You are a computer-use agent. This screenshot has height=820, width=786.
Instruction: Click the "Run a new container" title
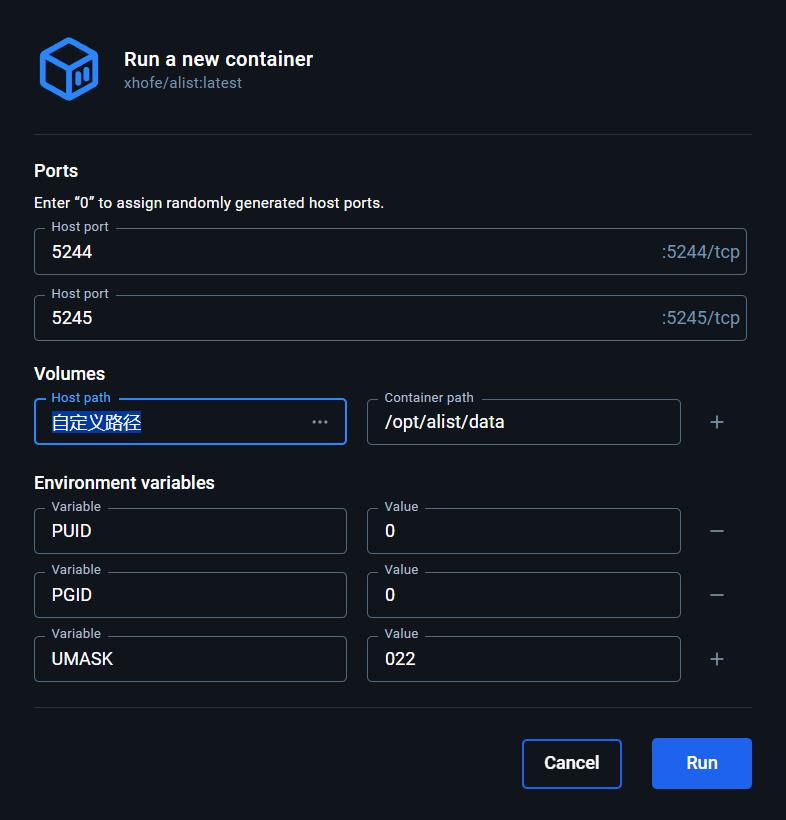[218, 59]
